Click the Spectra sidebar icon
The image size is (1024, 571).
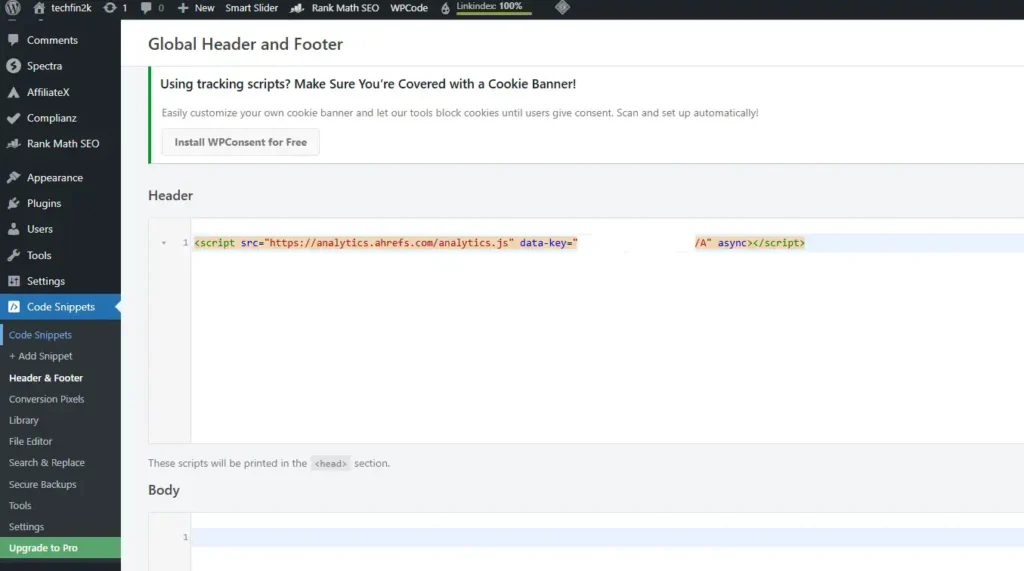tap(14, 66)
